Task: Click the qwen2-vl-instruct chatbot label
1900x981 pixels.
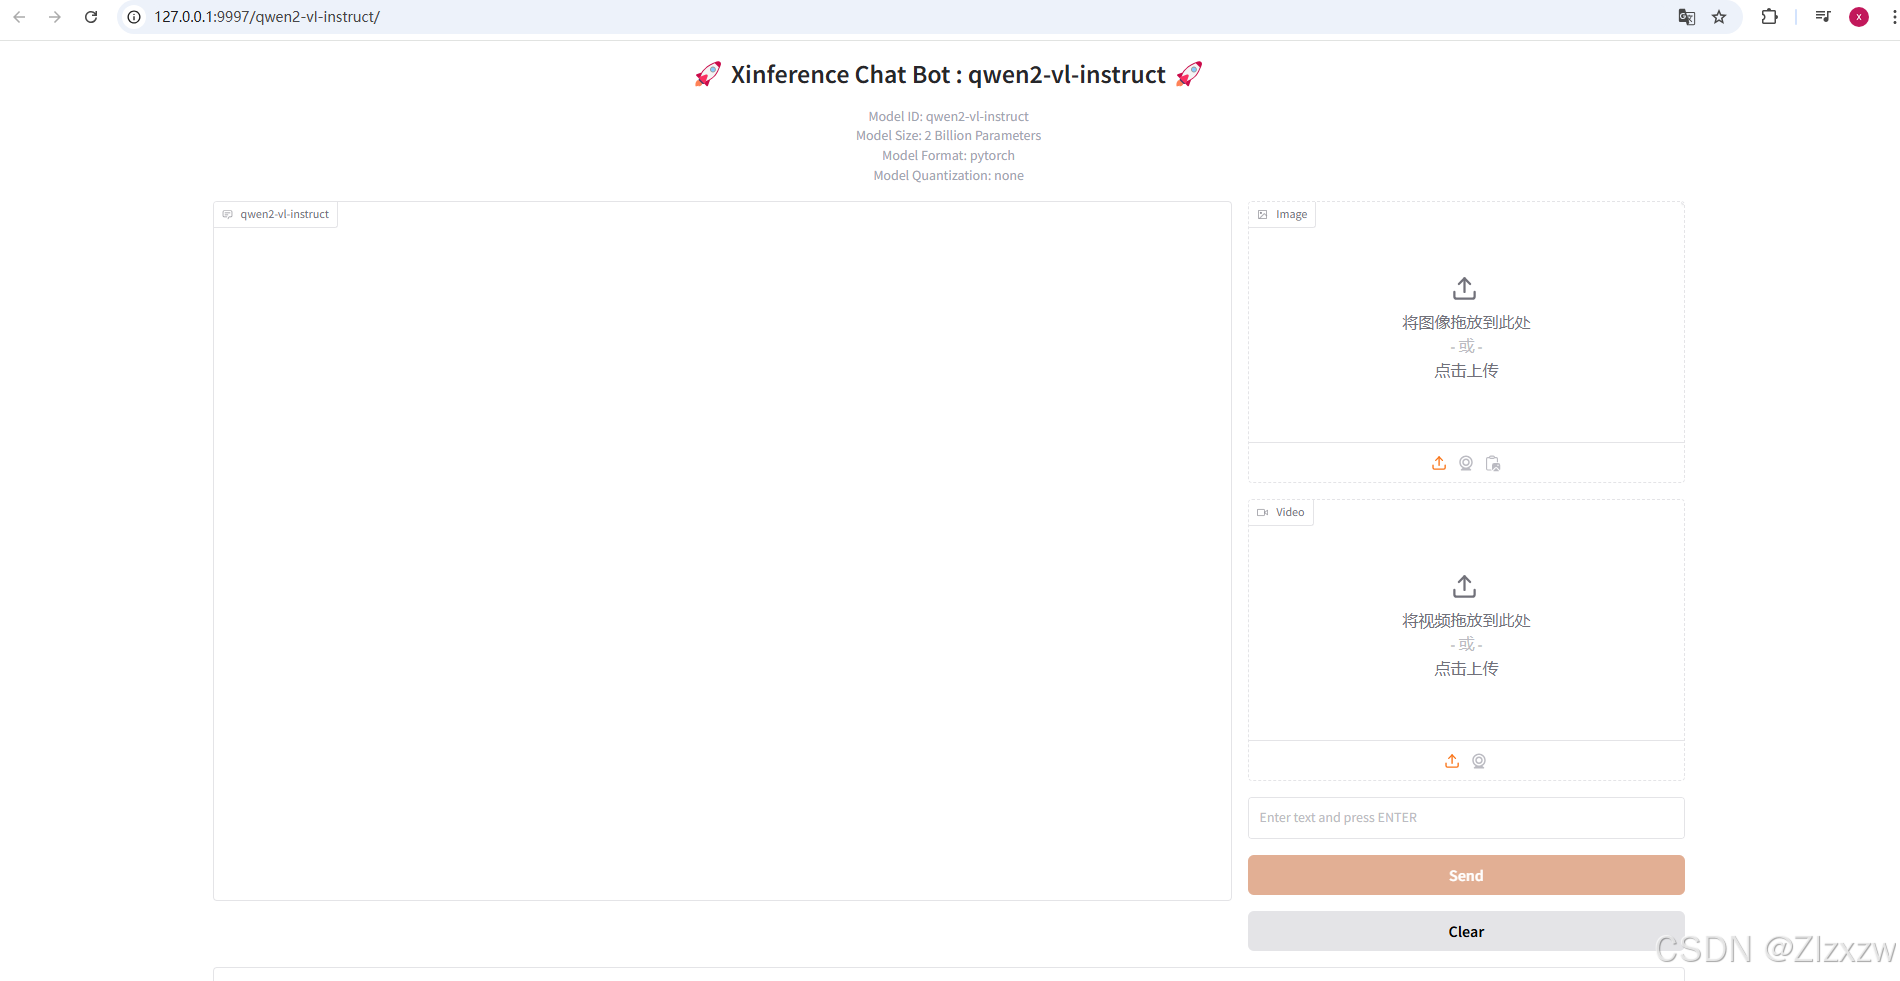Action: pos(276,214)
